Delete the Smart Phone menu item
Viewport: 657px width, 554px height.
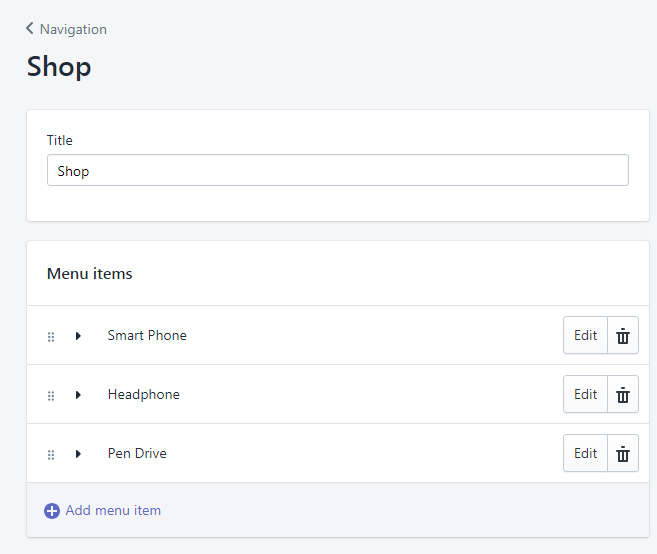623,335
